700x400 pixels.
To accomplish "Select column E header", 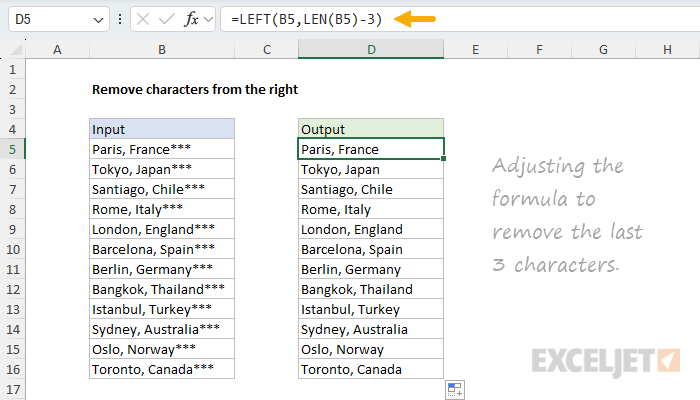I will click(475, 49).
